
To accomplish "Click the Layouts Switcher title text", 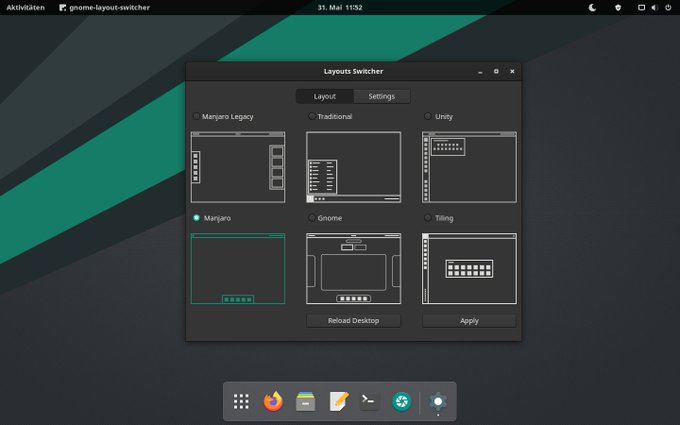I will [x=353, y=71].
